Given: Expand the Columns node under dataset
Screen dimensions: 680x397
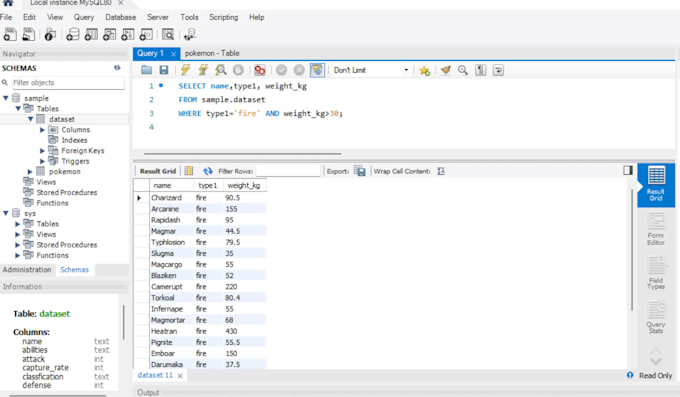Looking at the screenshot, I should point(42,130).
